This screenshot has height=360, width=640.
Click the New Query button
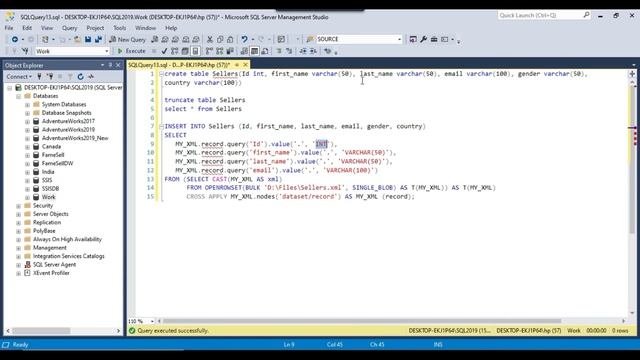pos(127,39)
